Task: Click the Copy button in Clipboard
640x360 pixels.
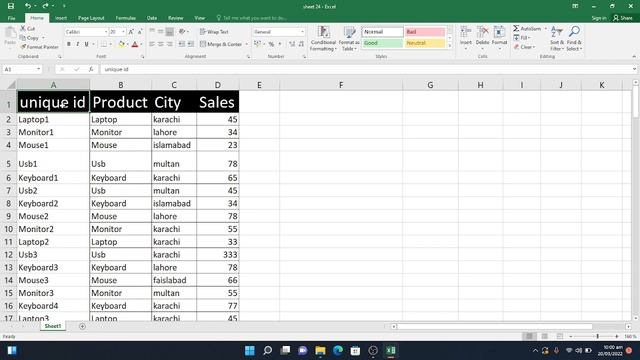Action: coord(30,38)
